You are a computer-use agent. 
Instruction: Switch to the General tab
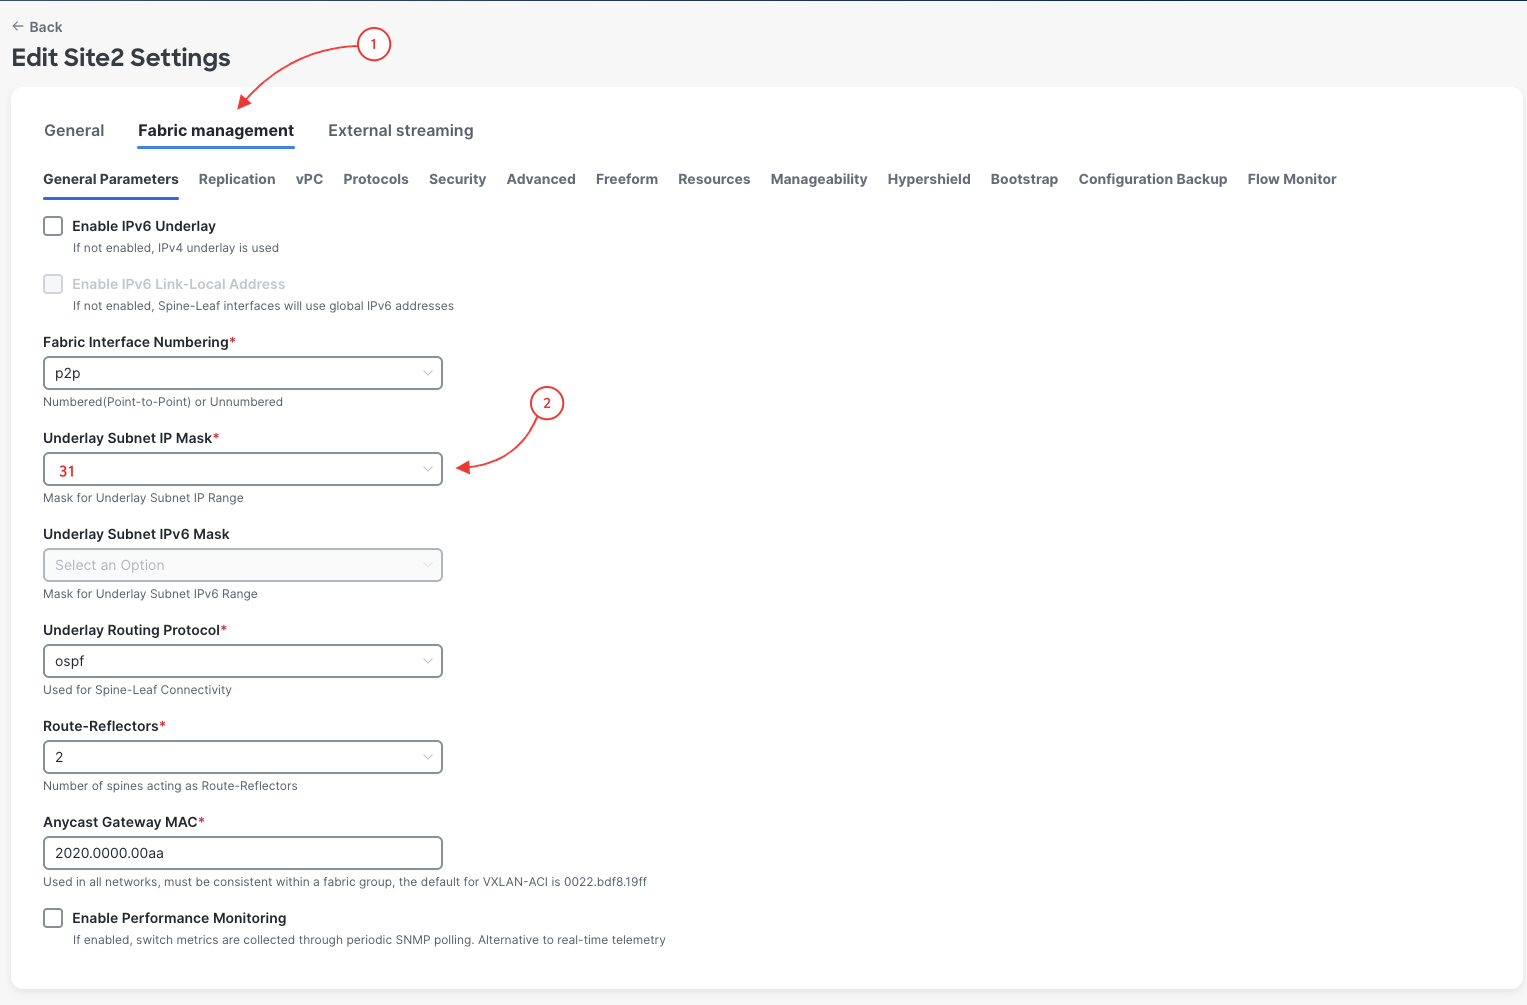[x=74, y=130]
